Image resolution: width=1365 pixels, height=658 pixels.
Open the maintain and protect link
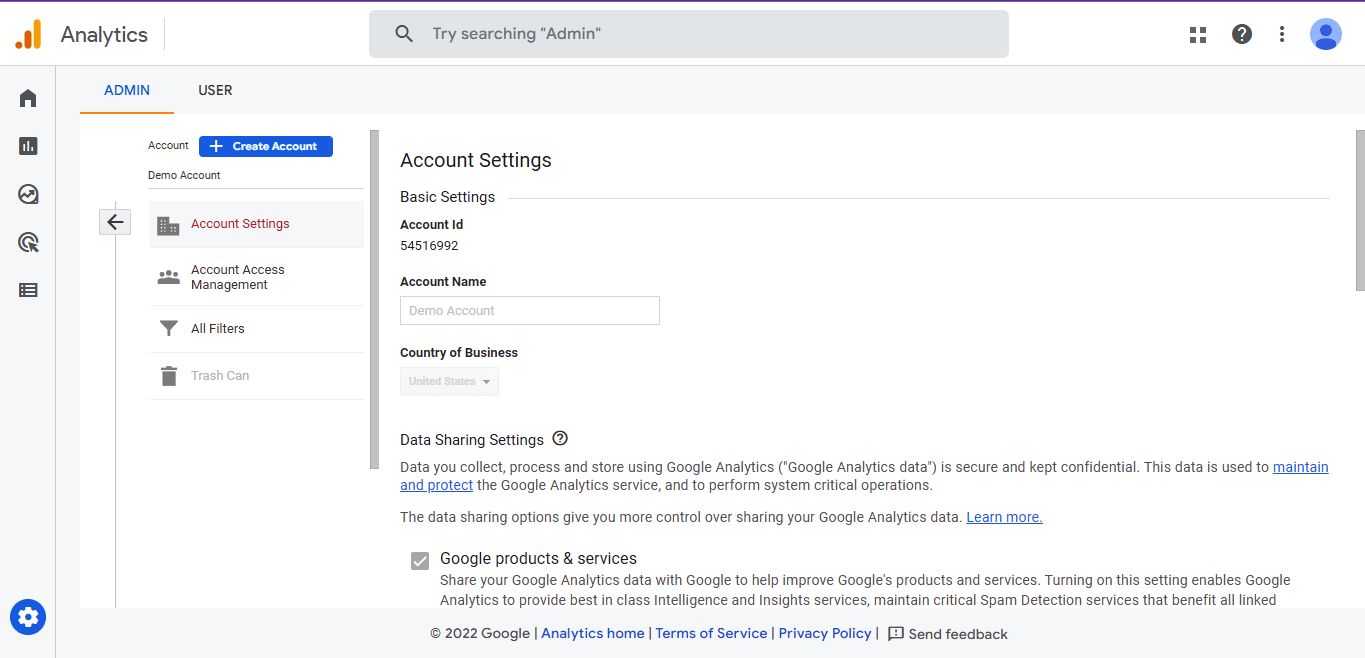pos(1300,467)
